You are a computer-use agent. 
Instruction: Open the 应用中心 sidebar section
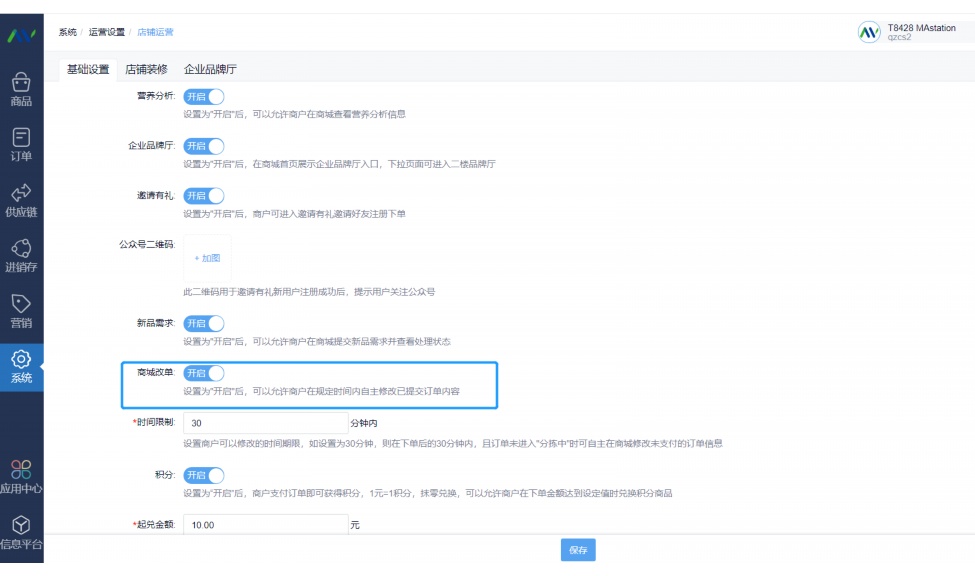click(21, 477)
